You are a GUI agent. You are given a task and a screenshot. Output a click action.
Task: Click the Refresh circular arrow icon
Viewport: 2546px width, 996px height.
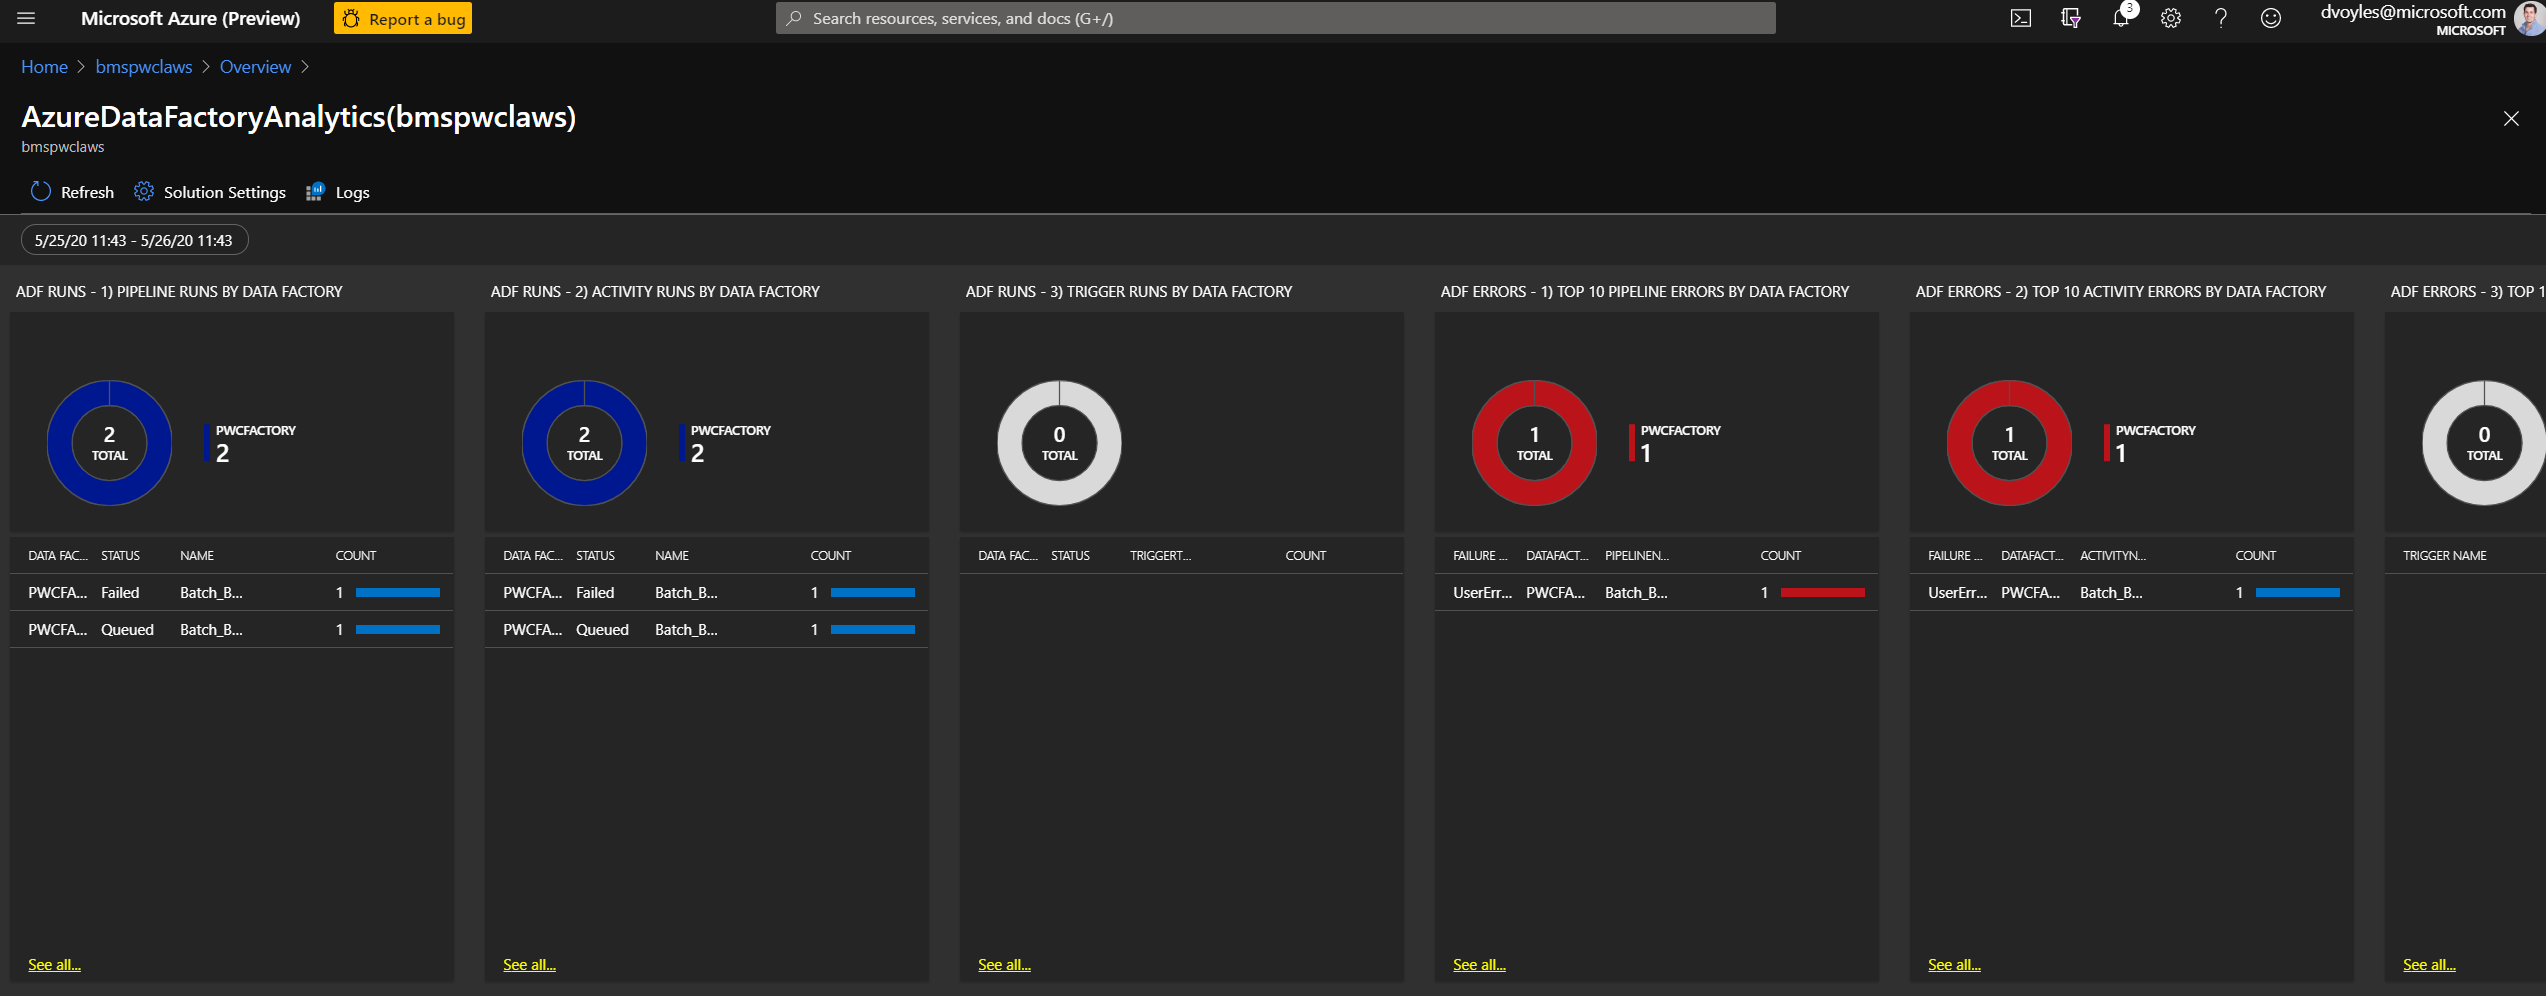click(41, 191)
